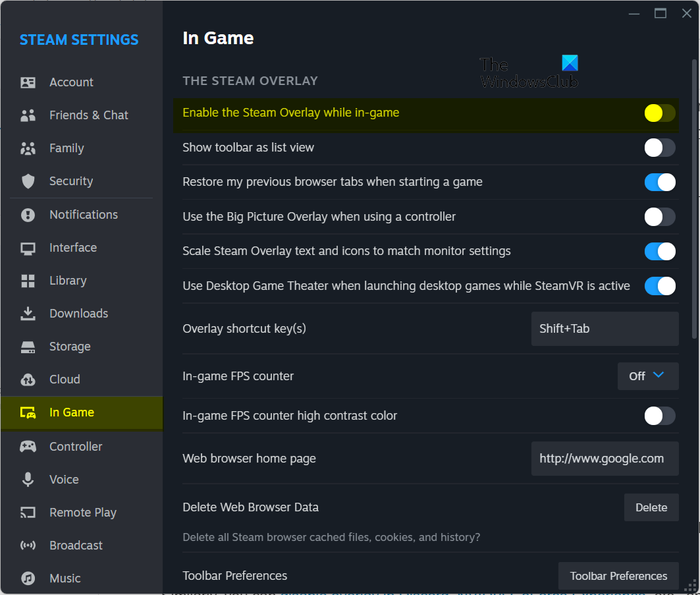
Task: Enable in-game FPS counter high contrast color
Action: 659,416
